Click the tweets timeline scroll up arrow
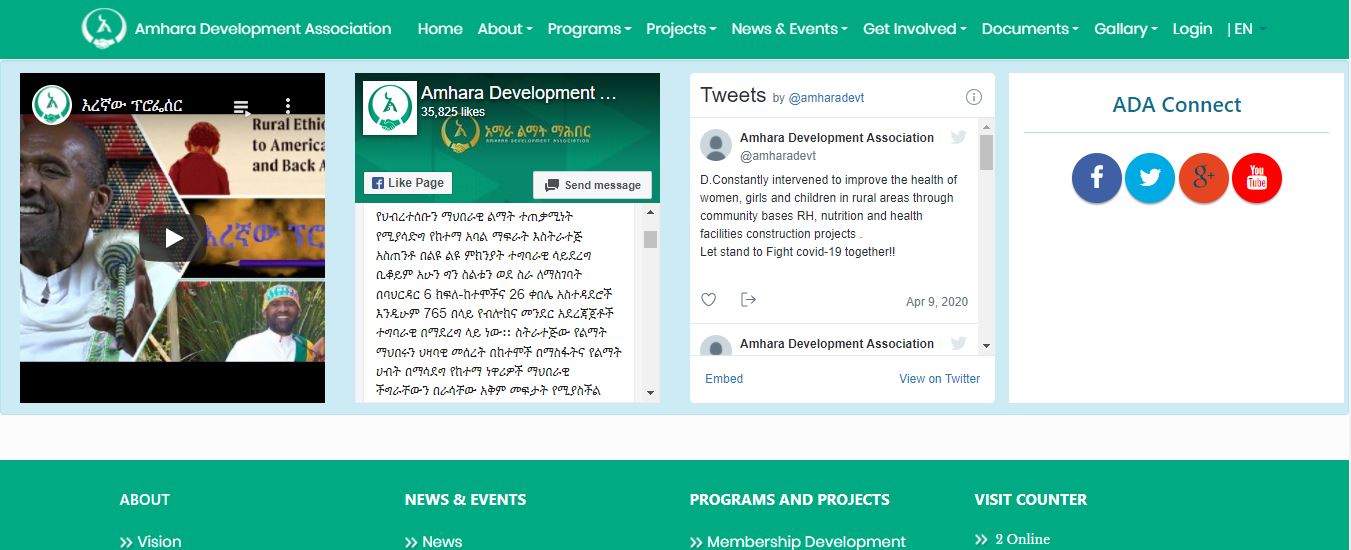Screen dimensions: 1351x550 [x=986, y=126]
